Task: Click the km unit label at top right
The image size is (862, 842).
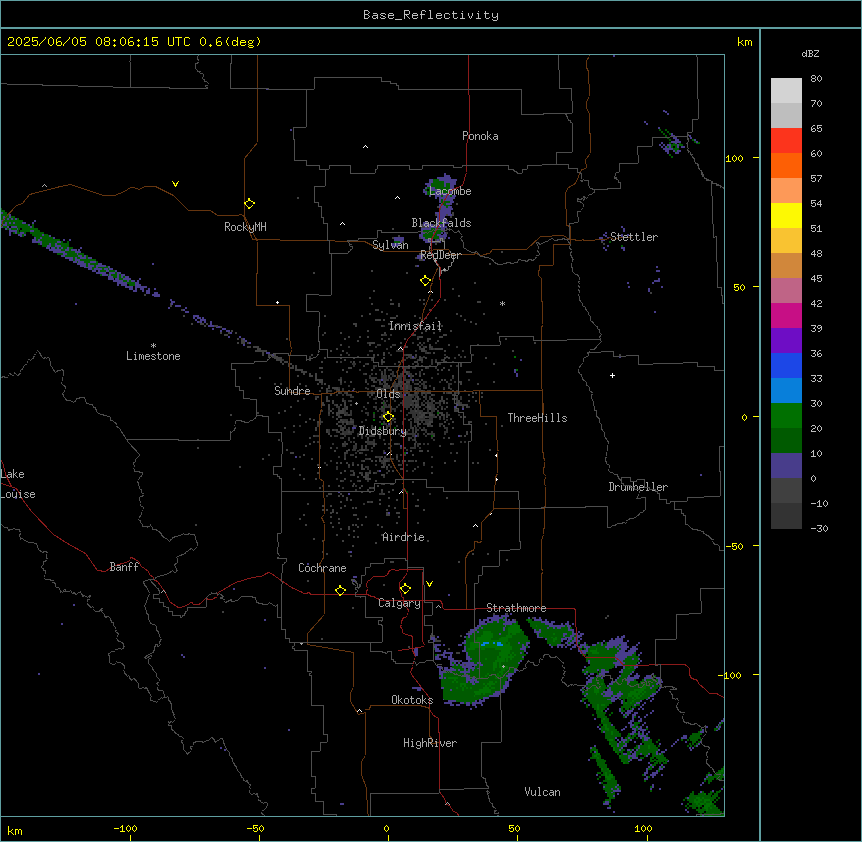Action: tap(745, 42)
